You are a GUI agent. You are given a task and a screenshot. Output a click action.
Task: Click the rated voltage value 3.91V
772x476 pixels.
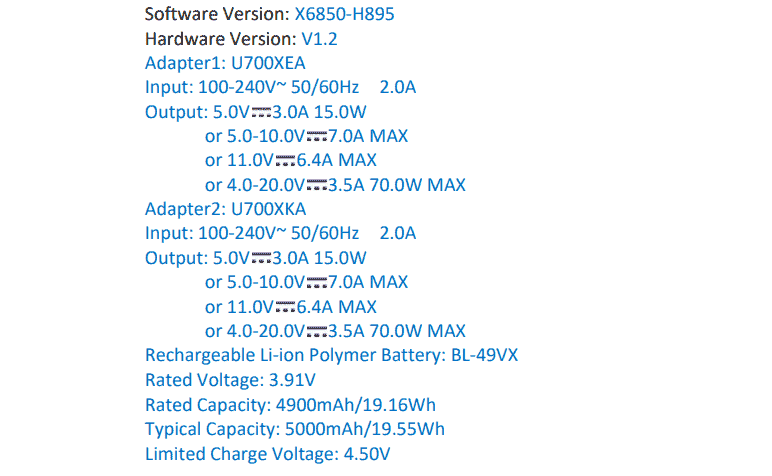(x=293, y=380)
